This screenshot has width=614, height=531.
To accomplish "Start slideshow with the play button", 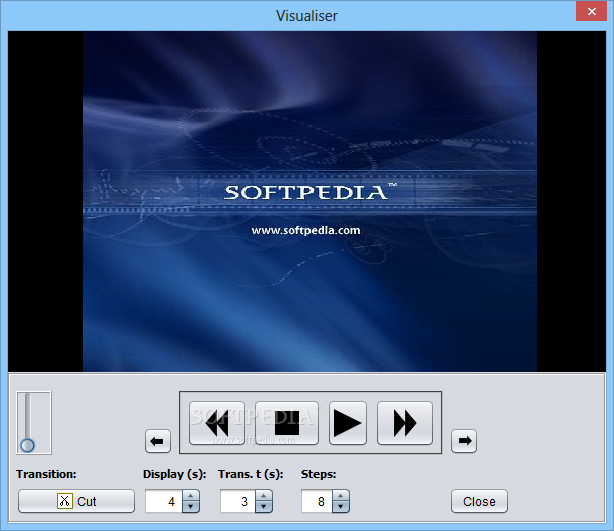I will click(348, 423).
